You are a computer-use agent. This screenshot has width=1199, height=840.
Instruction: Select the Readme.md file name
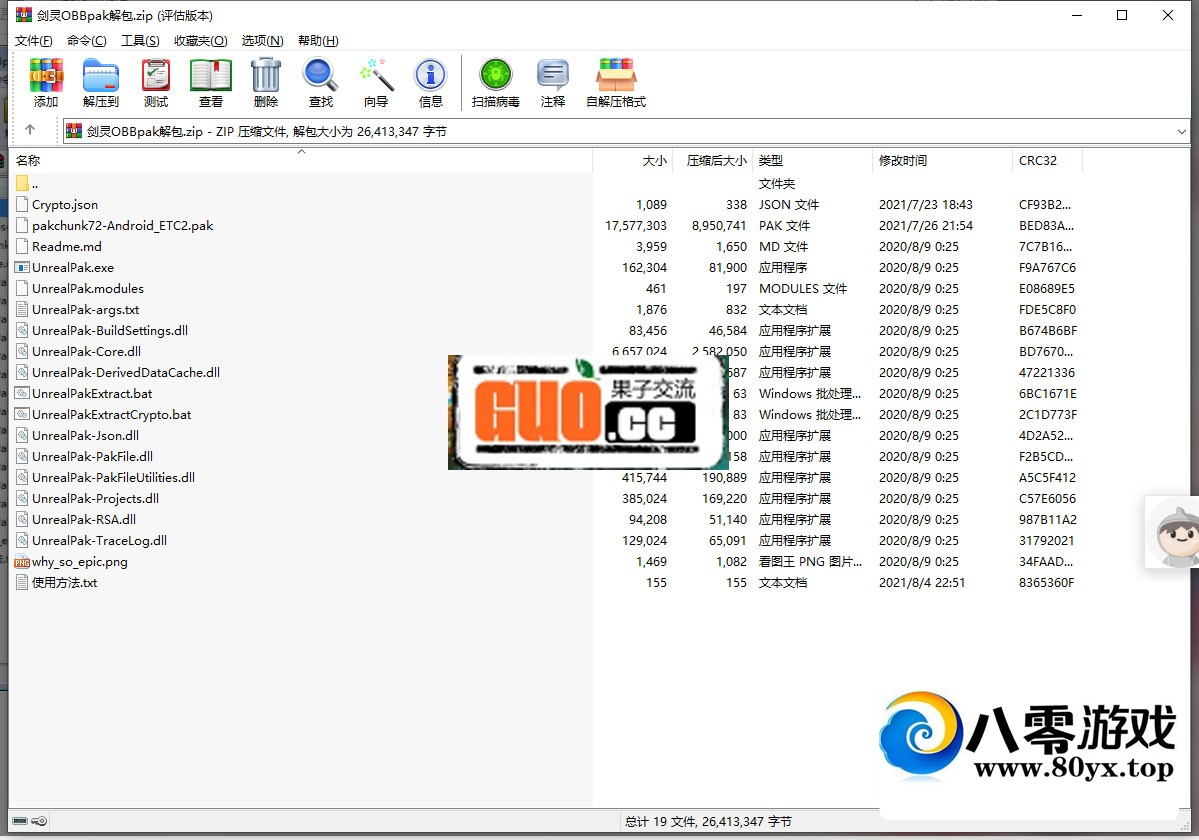click(x=67, y=247)
